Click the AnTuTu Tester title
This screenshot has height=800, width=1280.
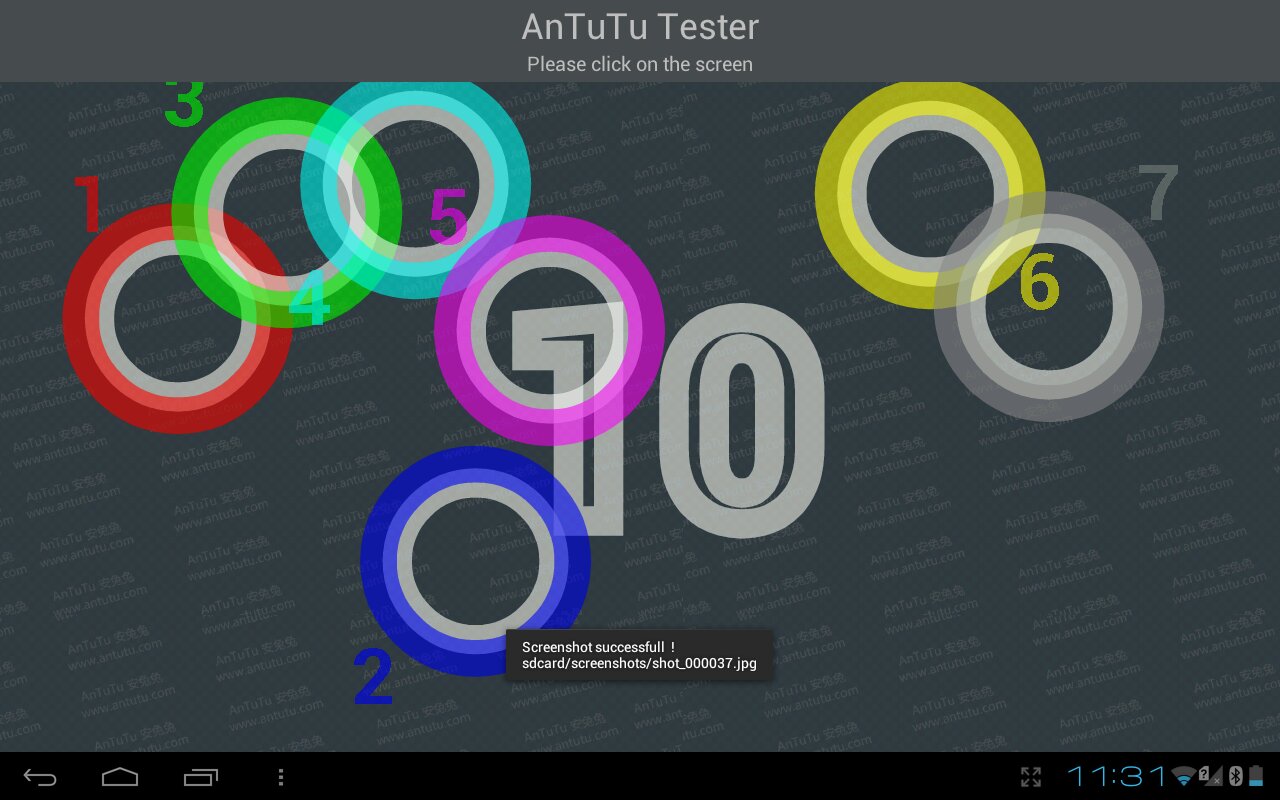coord(640,27)
